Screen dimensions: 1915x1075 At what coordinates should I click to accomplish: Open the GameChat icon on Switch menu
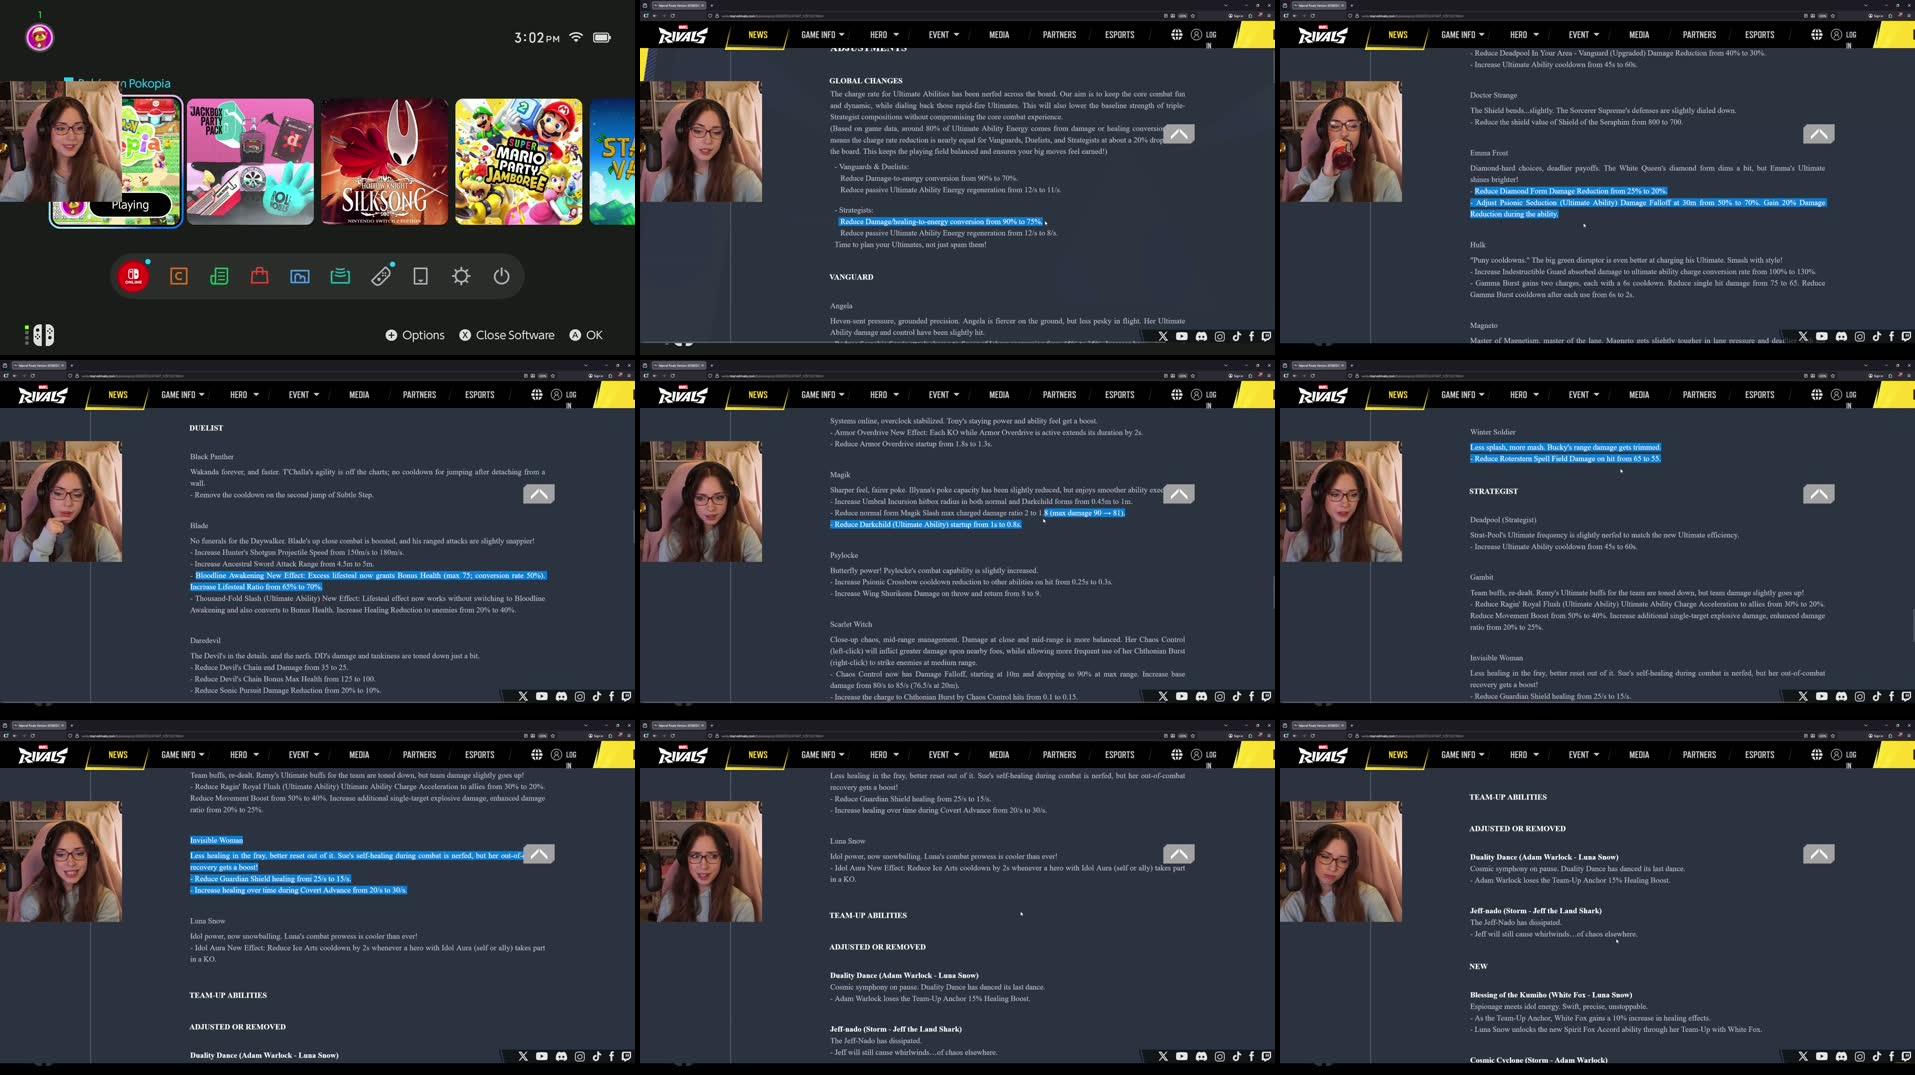pos(179,276)
